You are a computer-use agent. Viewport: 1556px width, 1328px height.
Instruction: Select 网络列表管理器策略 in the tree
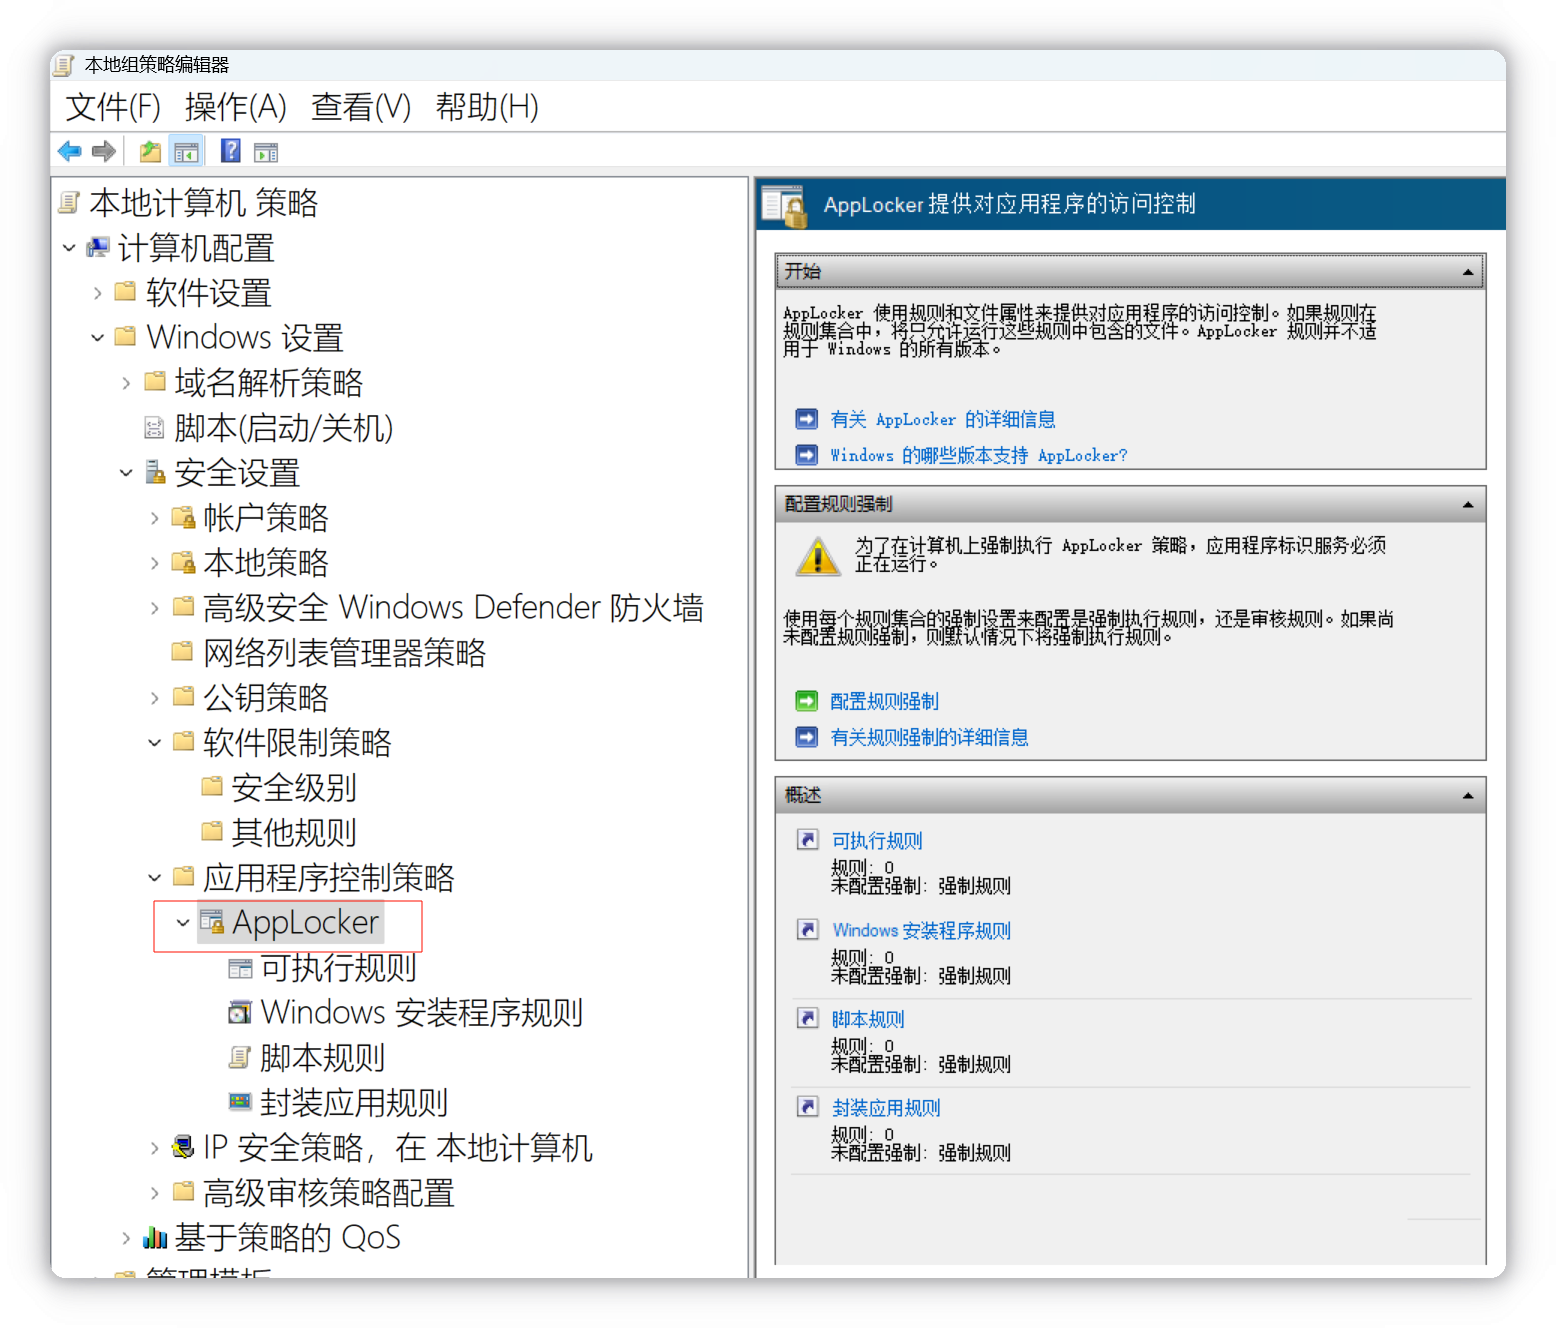(x=344, y=653)
